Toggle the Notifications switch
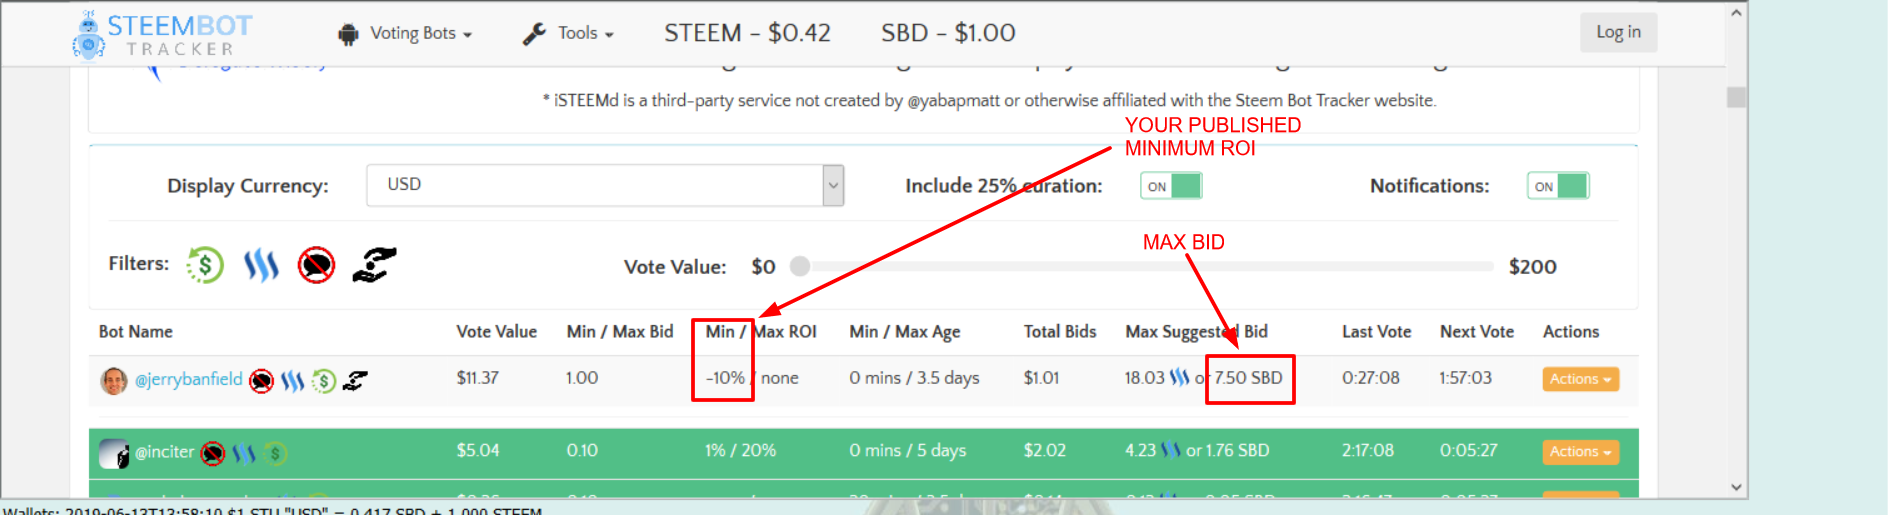Viewport: 1890px width, 515px height. [x=1558, y=186]
